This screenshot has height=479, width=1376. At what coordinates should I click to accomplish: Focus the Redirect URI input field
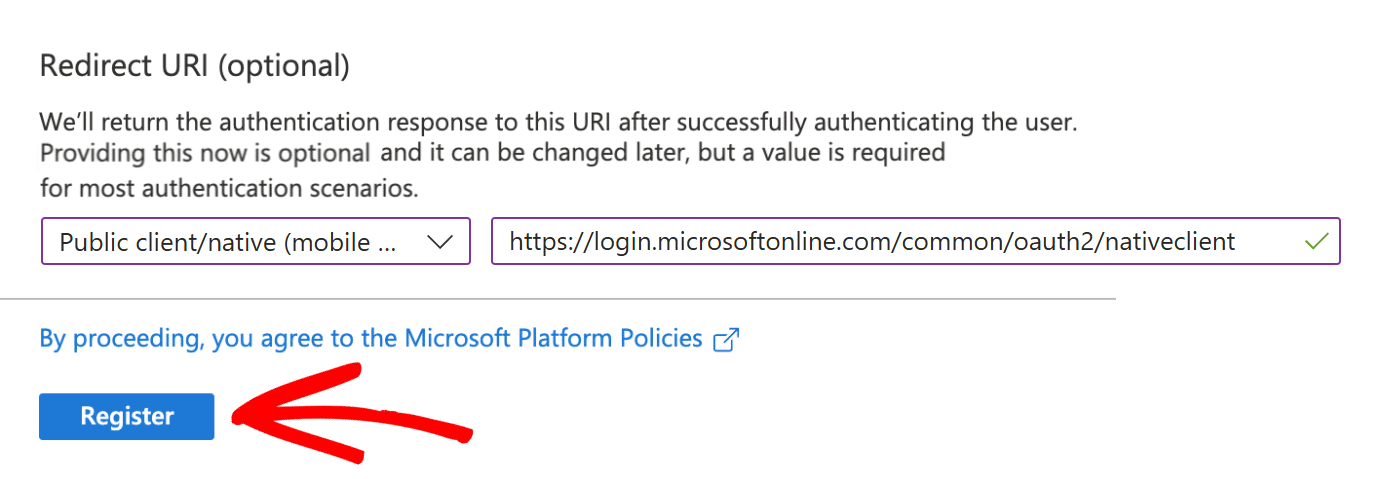(900, 241)
